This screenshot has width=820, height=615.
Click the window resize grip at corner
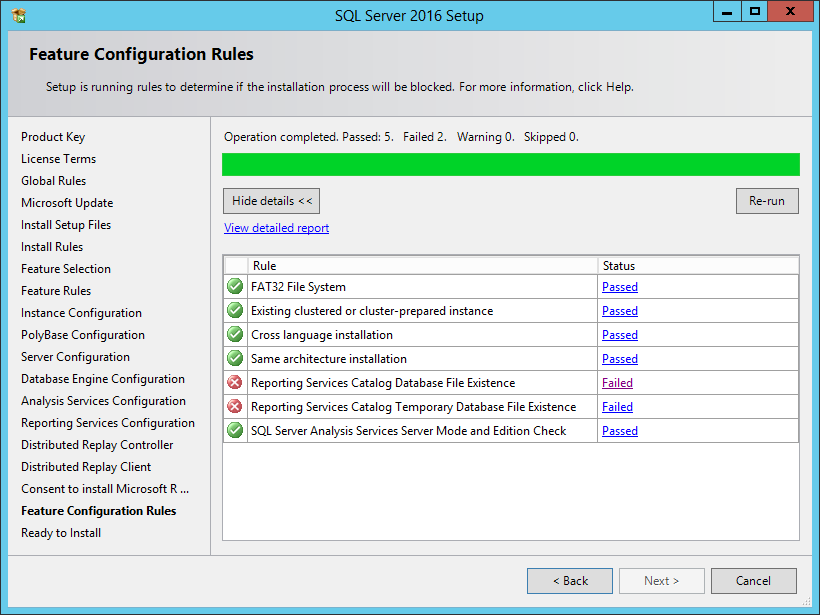(807, 602)
